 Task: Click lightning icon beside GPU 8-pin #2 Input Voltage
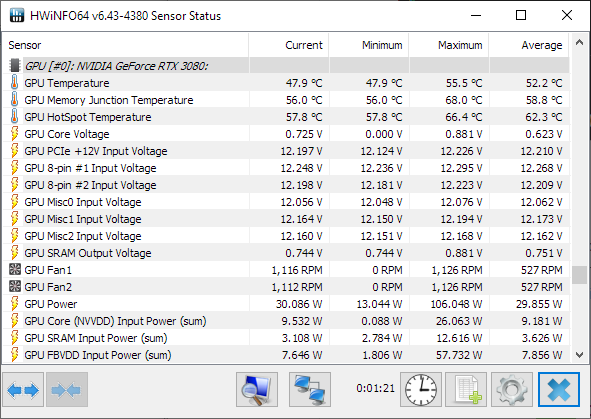tap(14, 185)
